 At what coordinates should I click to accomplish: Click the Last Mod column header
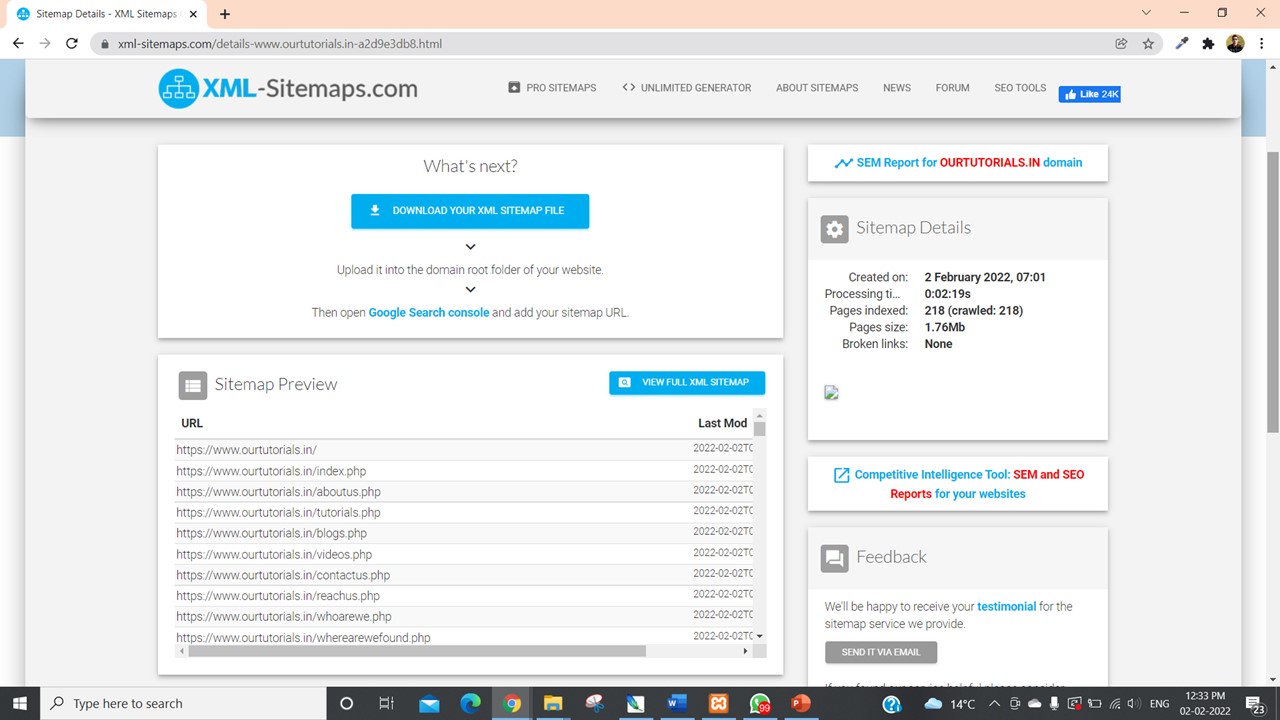[722, 423]
